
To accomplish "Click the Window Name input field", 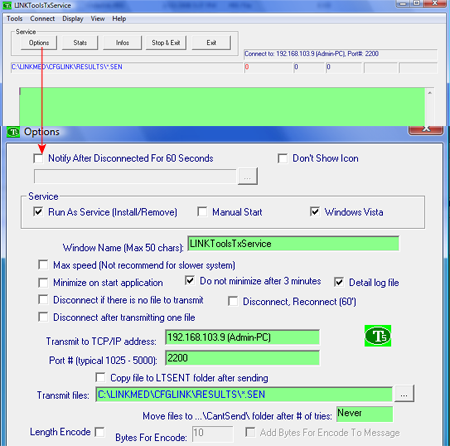I will pyautogui.click(x=293, y=243).
